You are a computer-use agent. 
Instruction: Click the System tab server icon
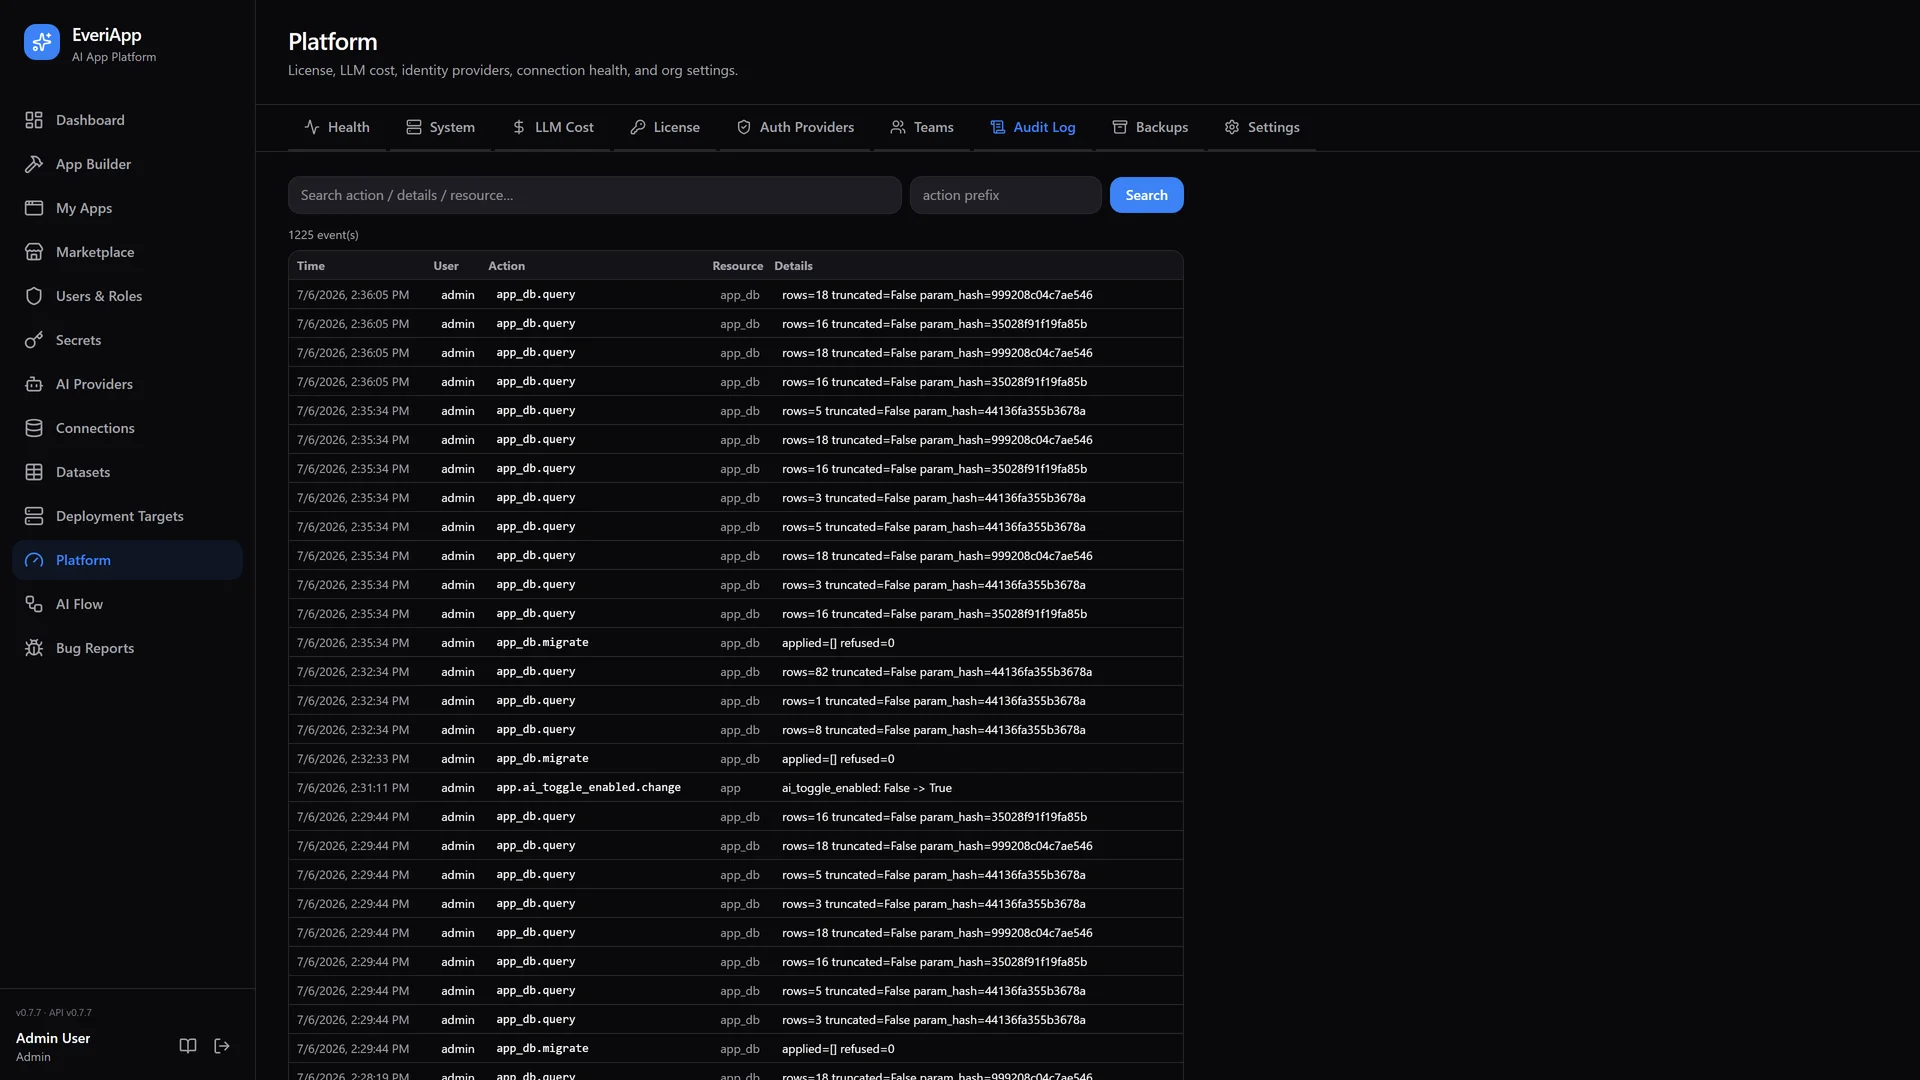[x=414, y=127]
